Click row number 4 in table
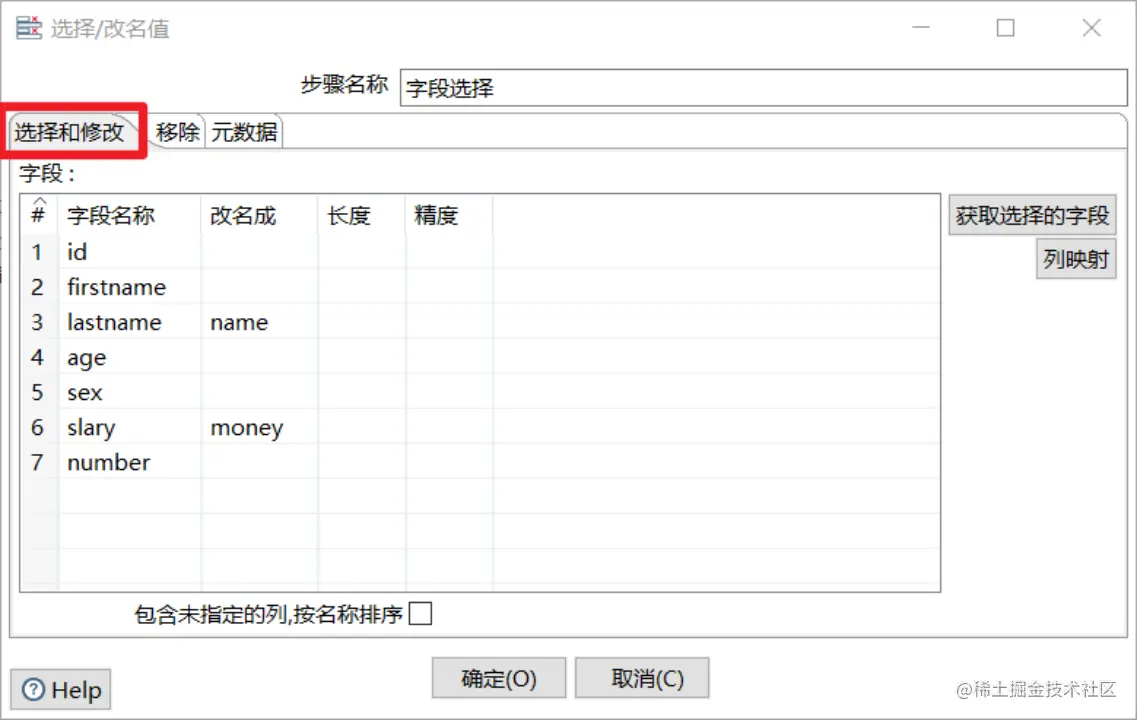This screenshot has height=720, width=1137. coord(38,357)
